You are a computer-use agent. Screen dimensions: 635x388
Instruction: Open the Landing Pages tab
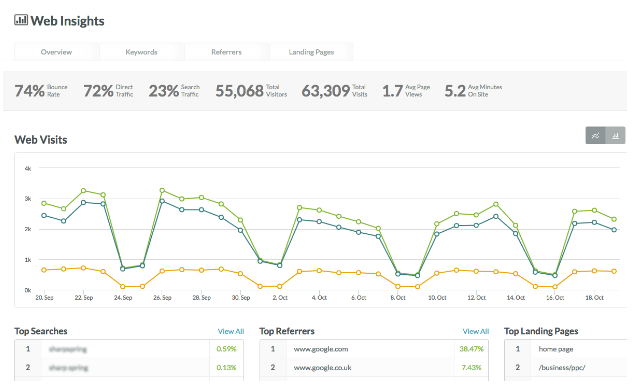[x=311, y=52]
